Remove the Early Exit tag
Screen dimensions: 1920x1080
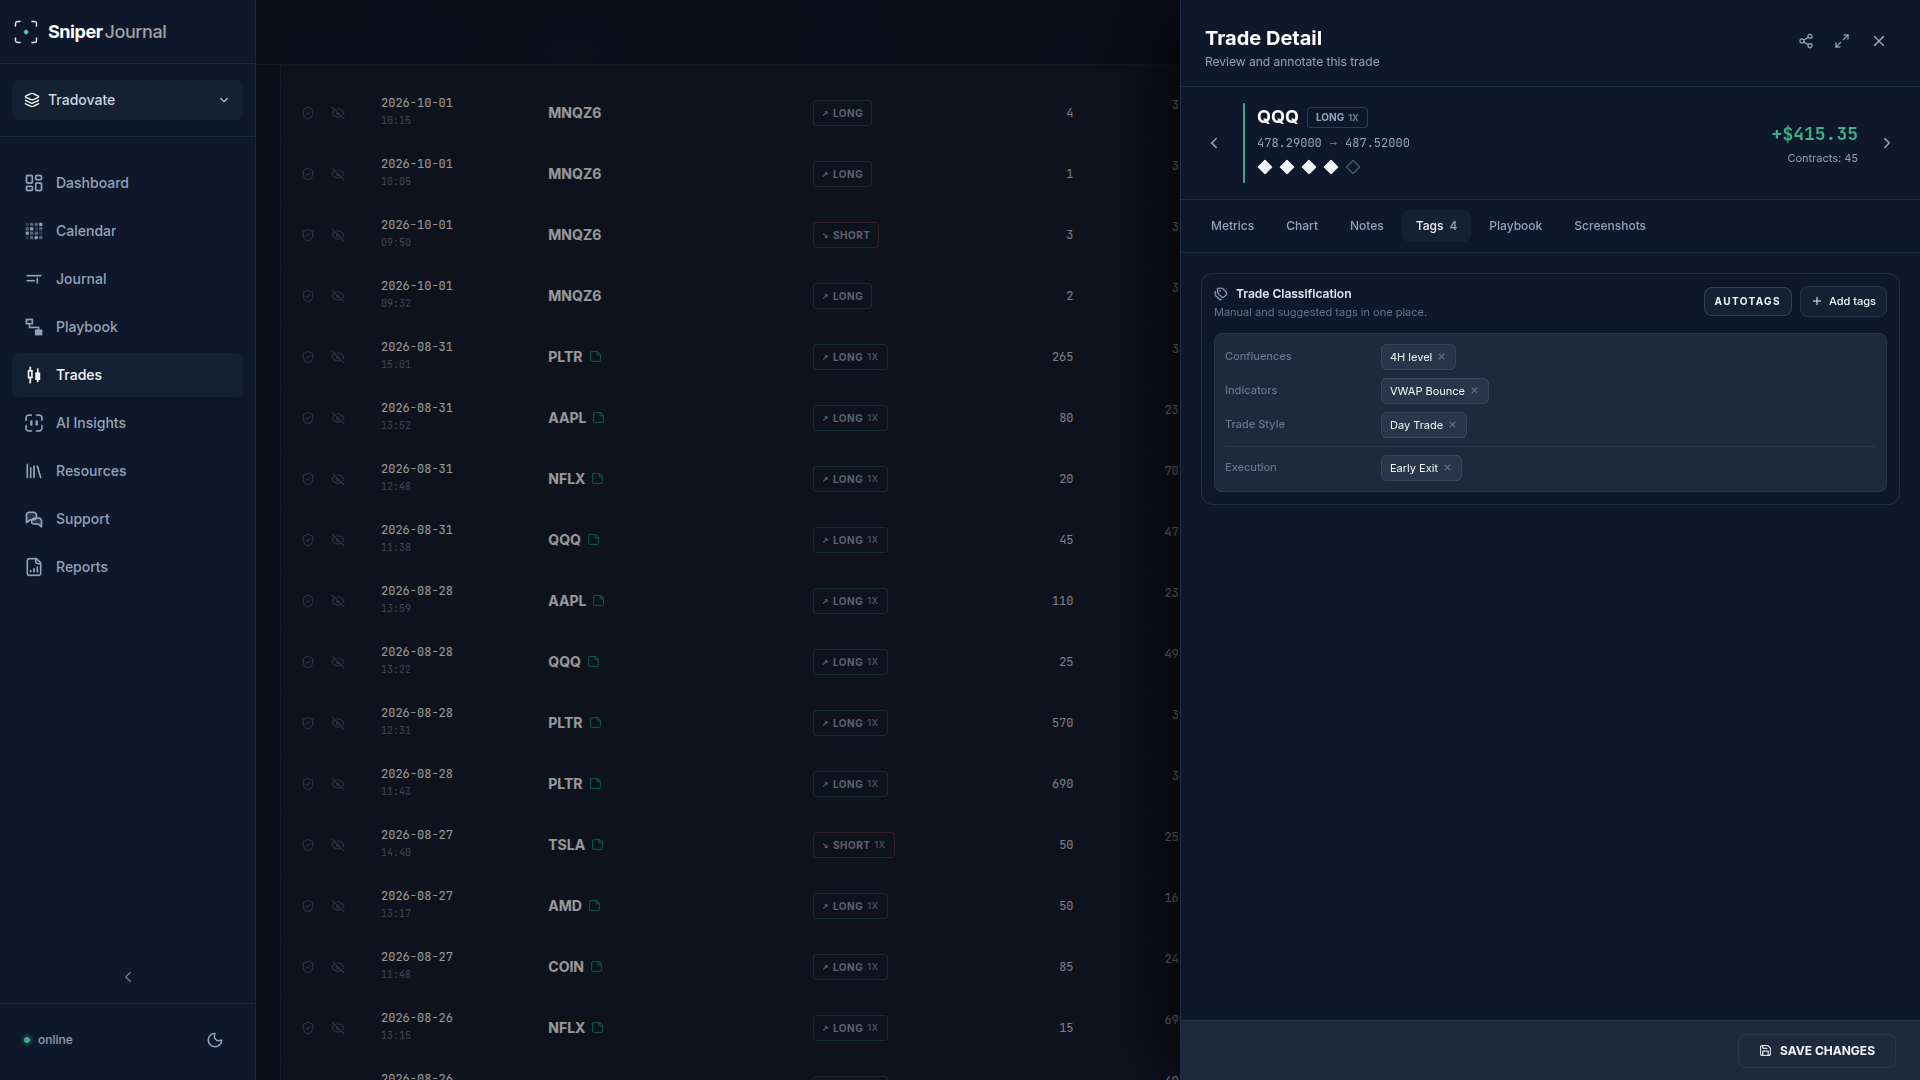point(1447,468)
